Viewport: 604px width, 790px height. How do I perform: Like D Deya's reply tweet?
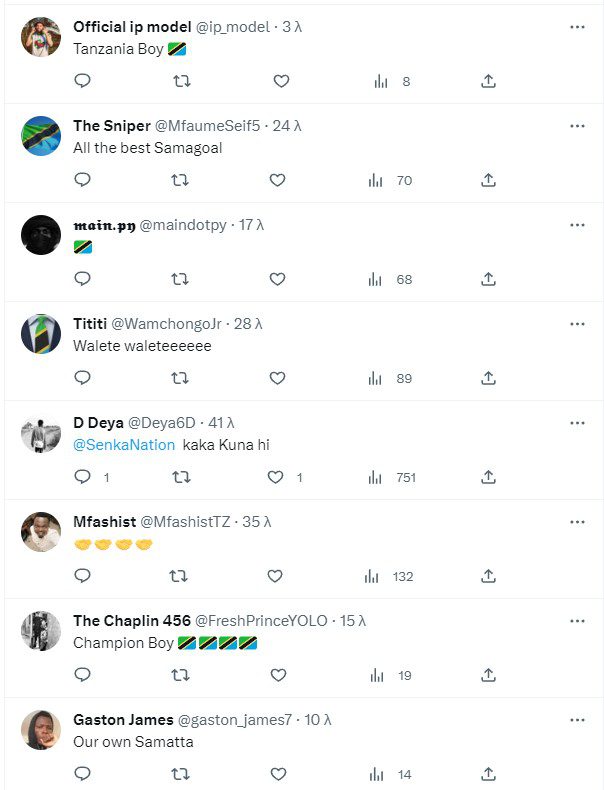pos(277,477)
